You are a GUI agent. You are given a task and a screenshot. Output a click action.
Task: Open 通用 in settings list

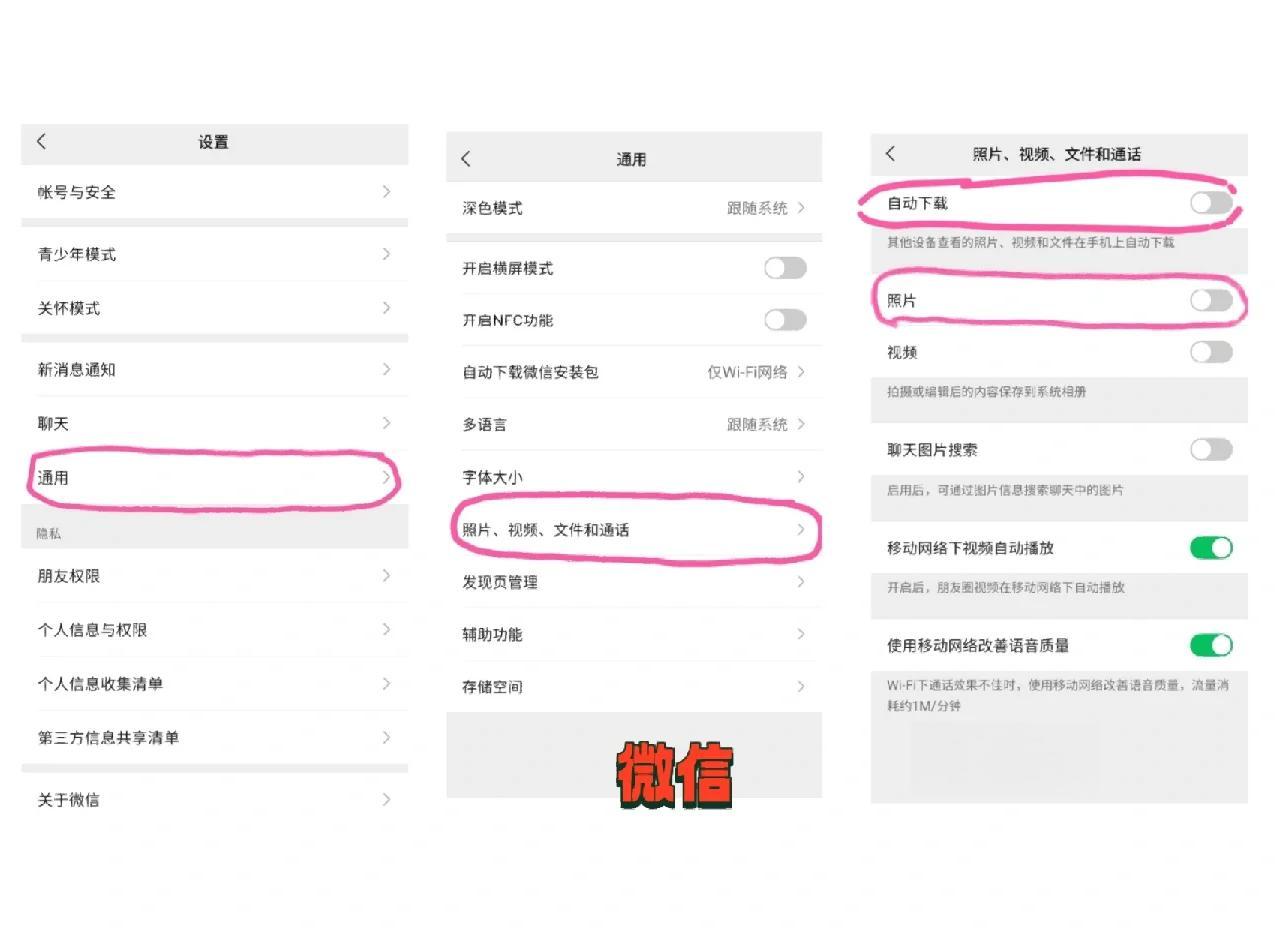coord(214,478)
